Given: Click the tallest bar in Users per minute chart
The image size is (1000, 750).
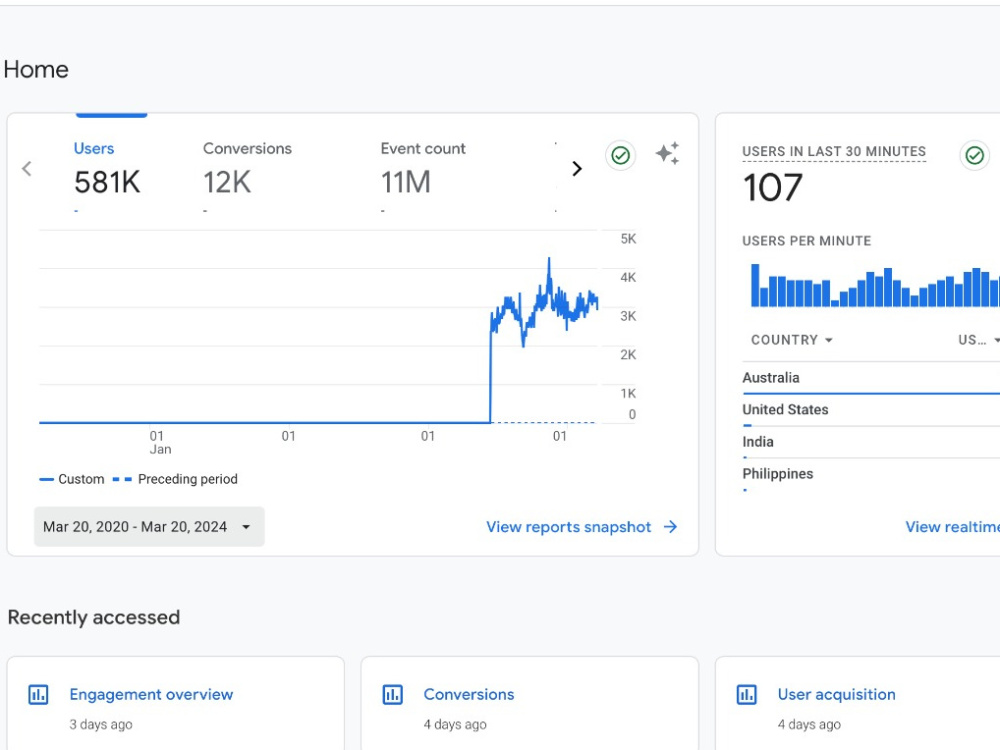Looking at the screenshot, I should pos(755,285).
